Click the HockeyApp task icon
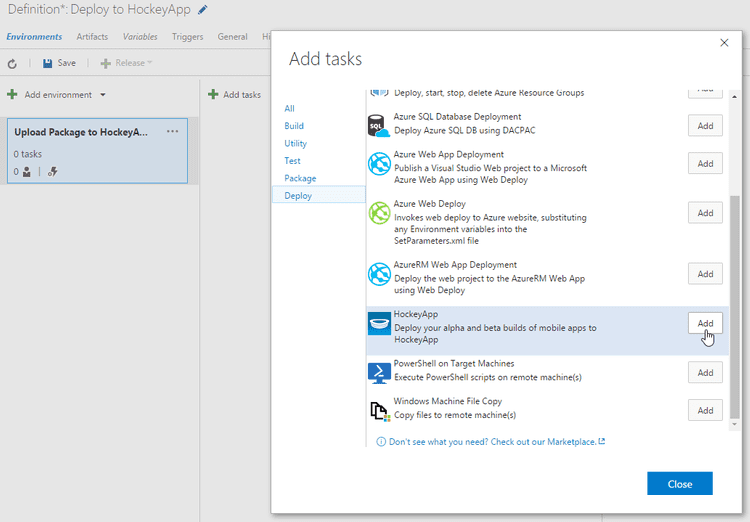Screen dimensions: 750x522 (379, 323)
